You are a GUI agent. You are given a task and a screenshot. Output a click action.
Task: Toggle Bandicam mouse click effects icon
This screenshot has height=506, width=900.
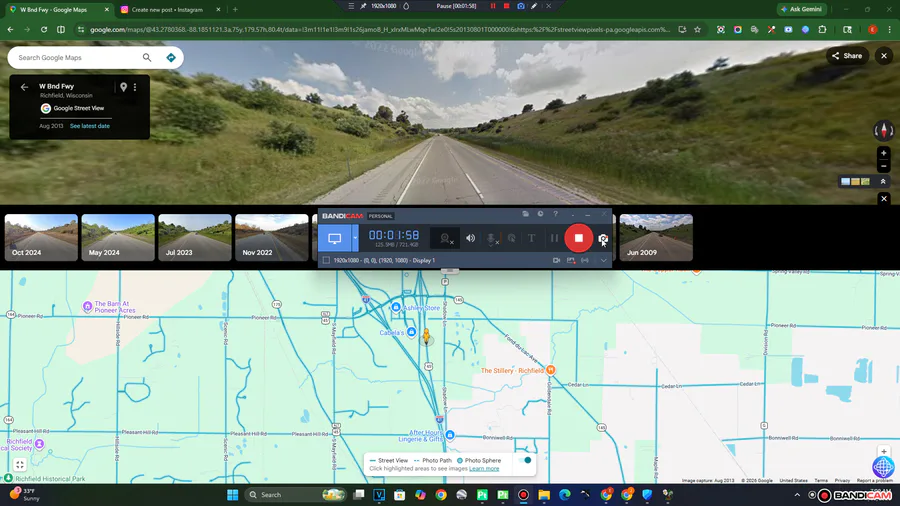511,238
